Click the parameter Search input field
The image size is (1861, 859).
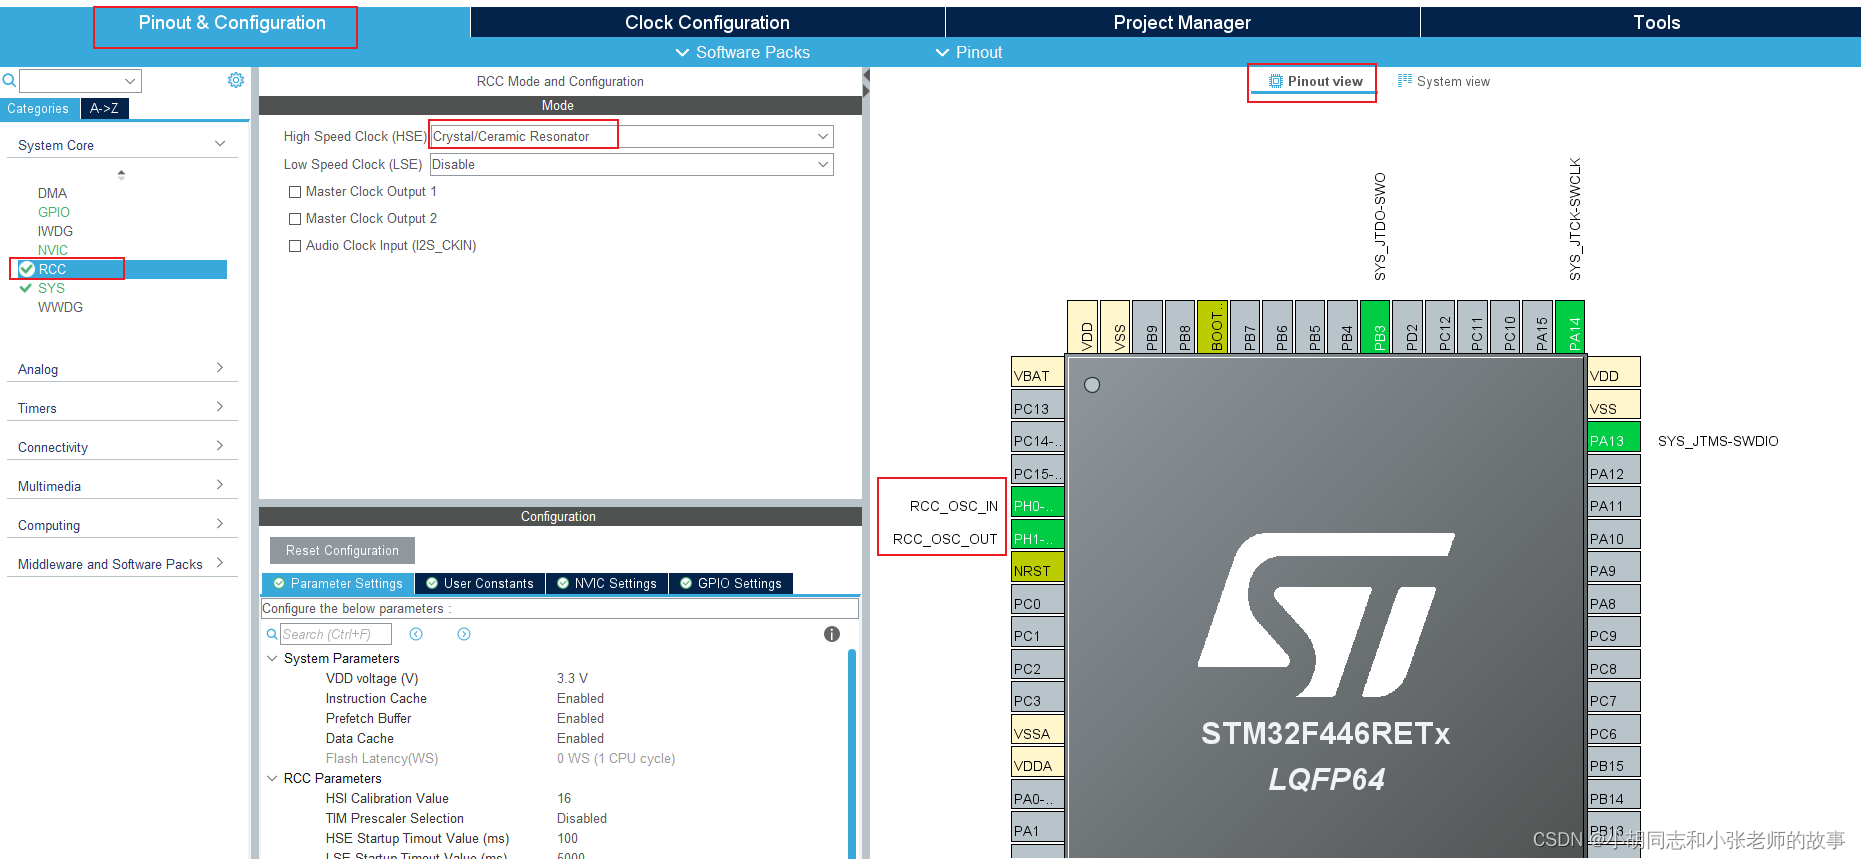pyautogui.click(x=335, y=634)
